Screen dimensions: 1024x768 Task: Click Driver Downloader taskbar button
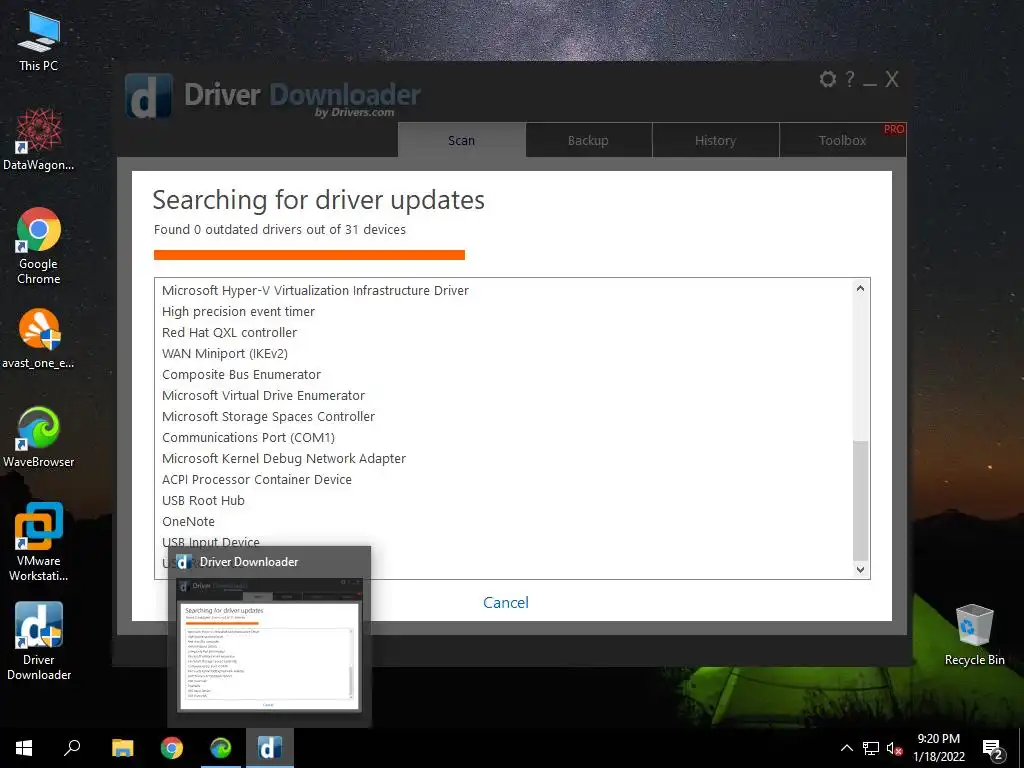(270, 748)
